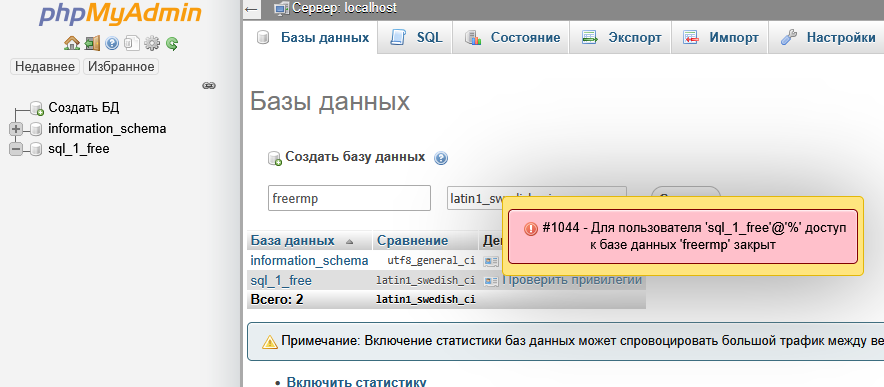884x387 pixels.
Task: Click the log out door icon
Action: 92,43
